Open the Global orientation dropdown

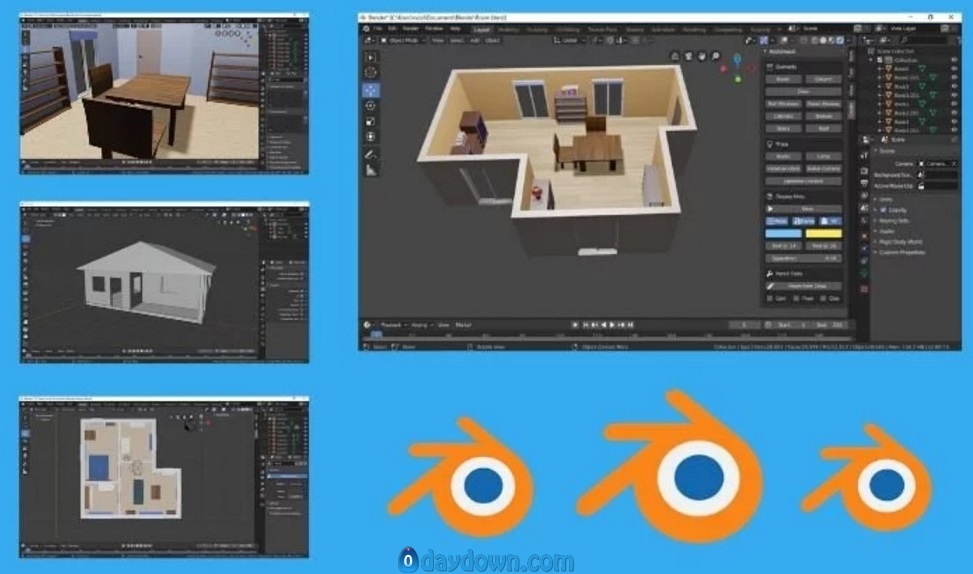pos(569,40)
